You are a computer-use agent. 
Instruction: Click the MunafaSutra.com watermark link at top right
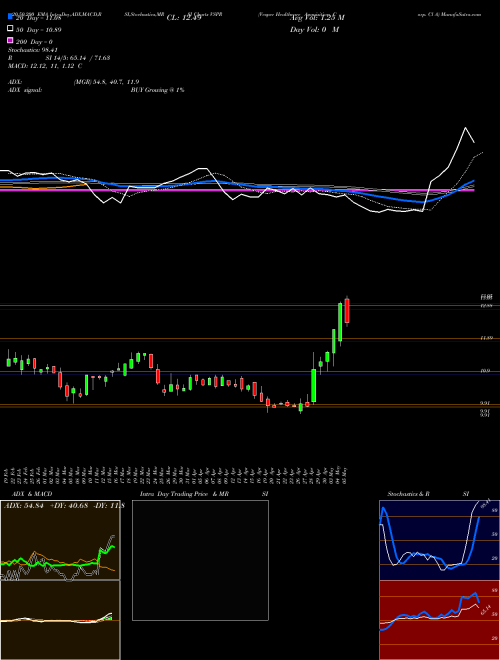pyautogui.click(x=460, y=14)
